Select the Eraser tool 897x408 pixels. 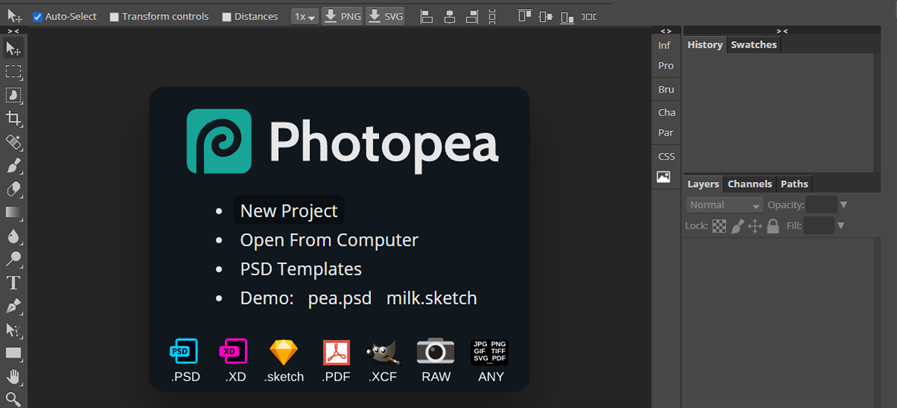pyautogui.click(x=13, y=189)
